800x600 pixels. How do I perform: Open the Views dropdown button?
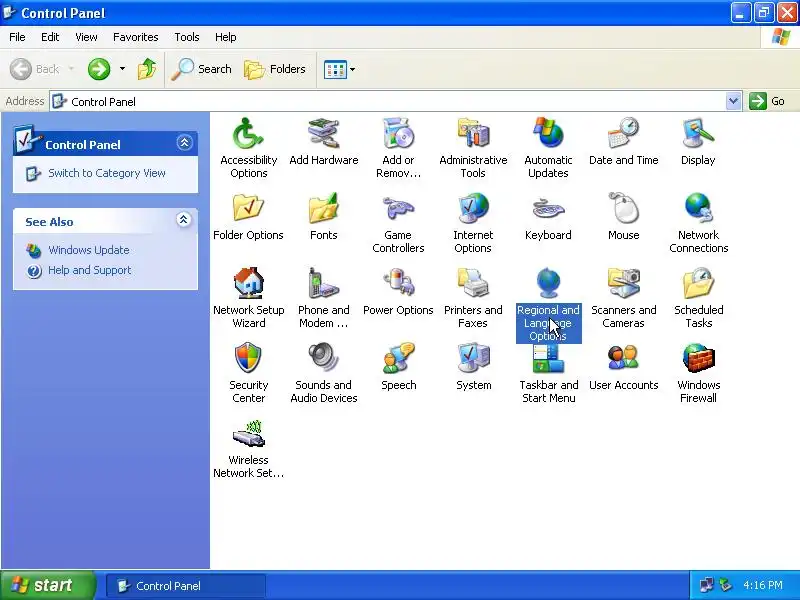pyautogui.click(x=339, y=69)
